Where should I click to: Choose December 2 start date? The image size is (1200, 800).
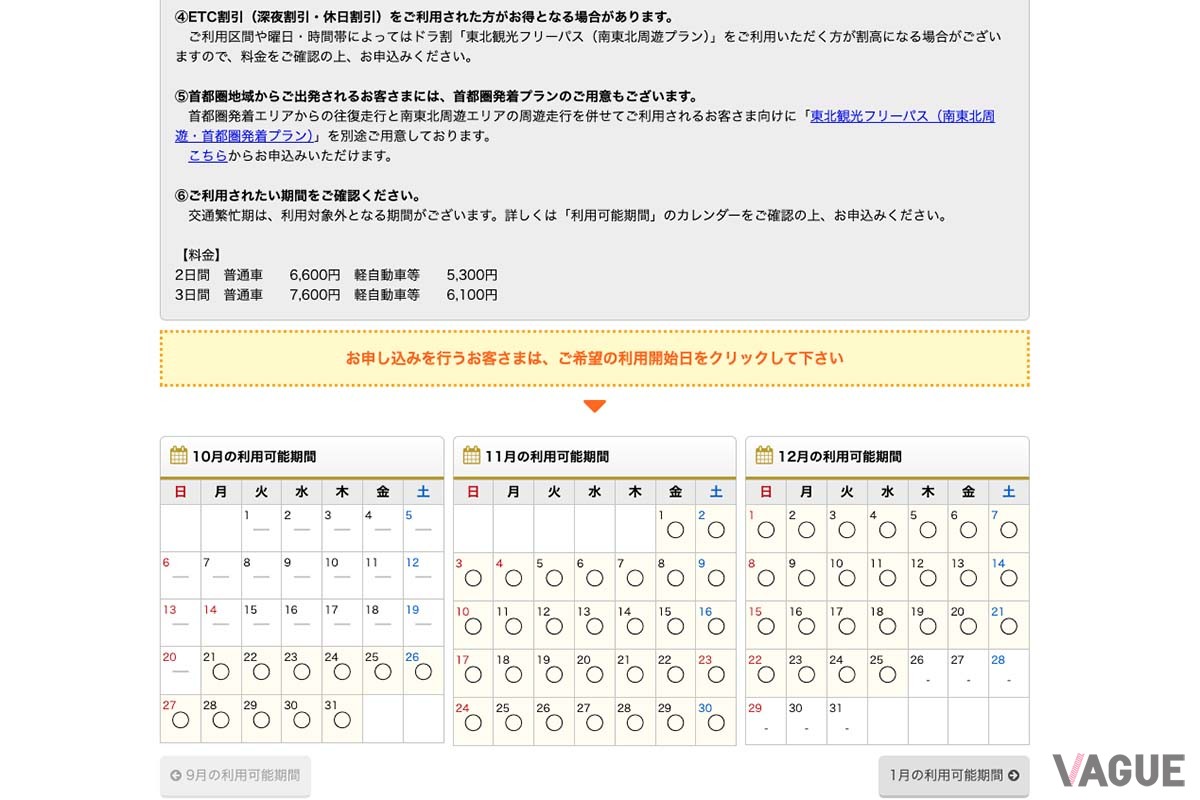[806, 530]
